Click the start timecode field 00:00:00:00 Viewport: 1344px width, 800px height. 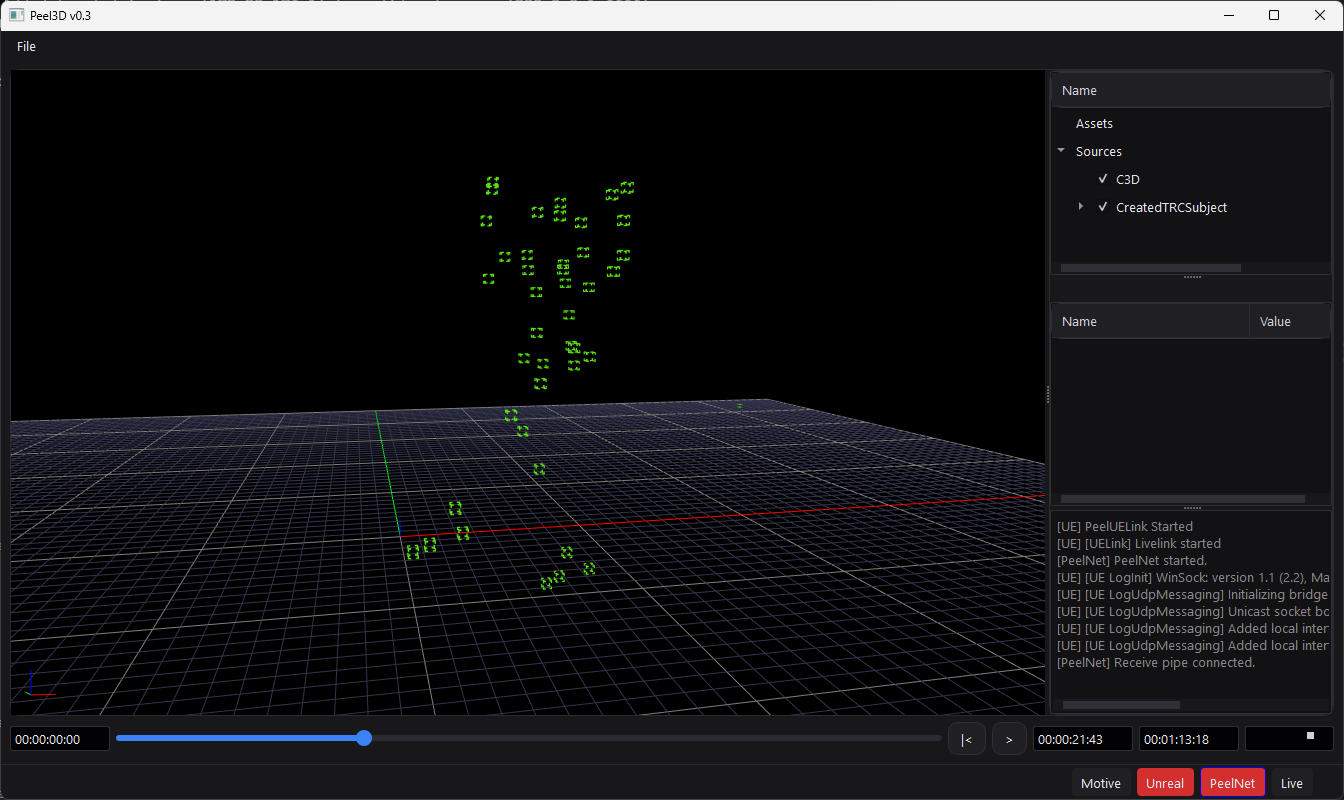coord(60,739)
